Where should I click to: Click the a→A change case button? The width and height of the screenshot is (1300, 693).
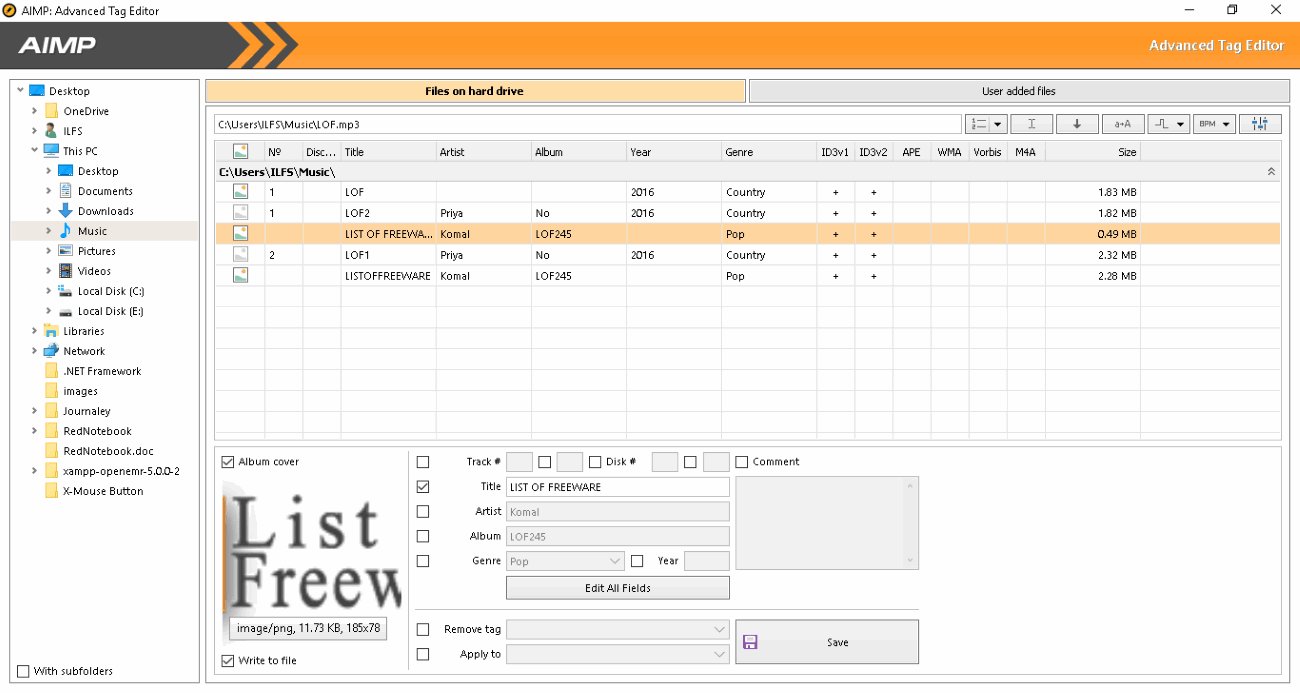[x=1123, y=124]
